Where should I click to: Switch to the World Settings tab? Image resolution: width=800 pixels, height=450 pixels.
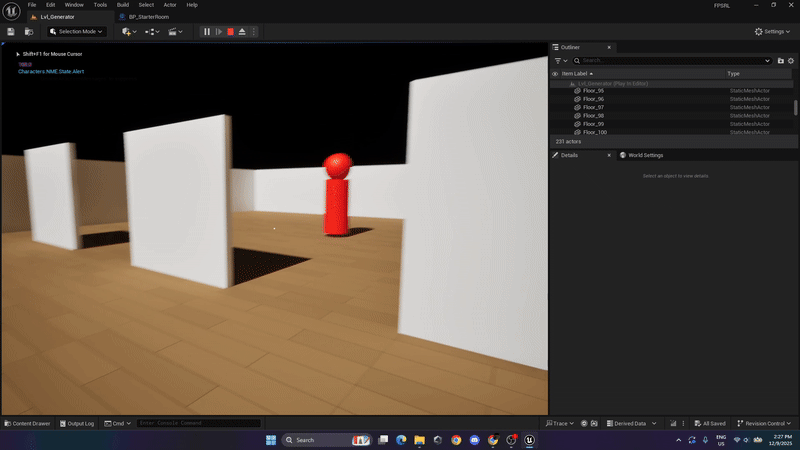pyautogui.click(x=644, y=155)
